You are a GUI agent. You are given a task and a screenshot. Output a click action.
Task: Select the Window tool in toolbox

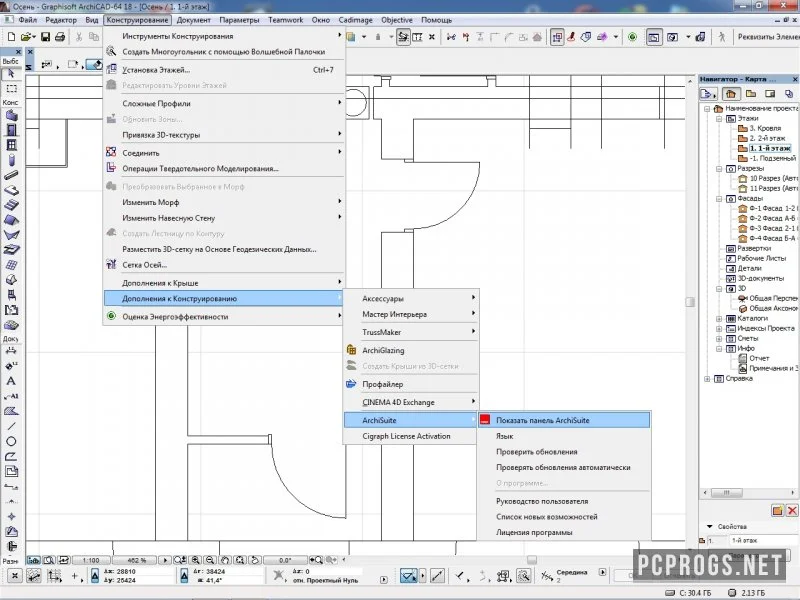tap(11, 145)
